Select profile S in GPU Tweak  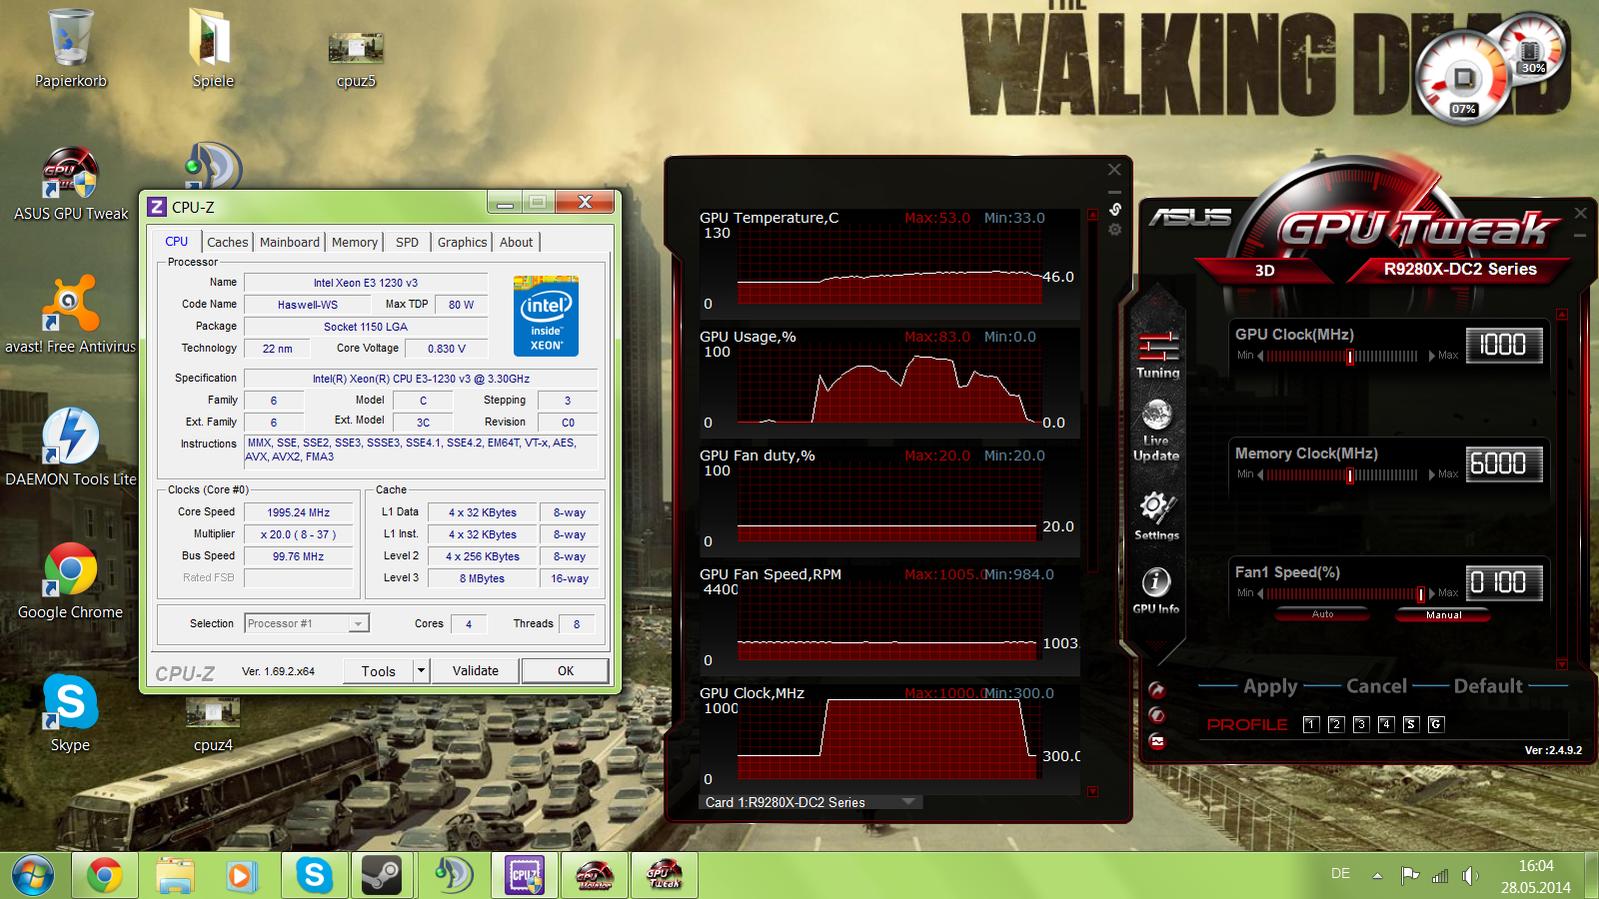tap(1411, 724)
